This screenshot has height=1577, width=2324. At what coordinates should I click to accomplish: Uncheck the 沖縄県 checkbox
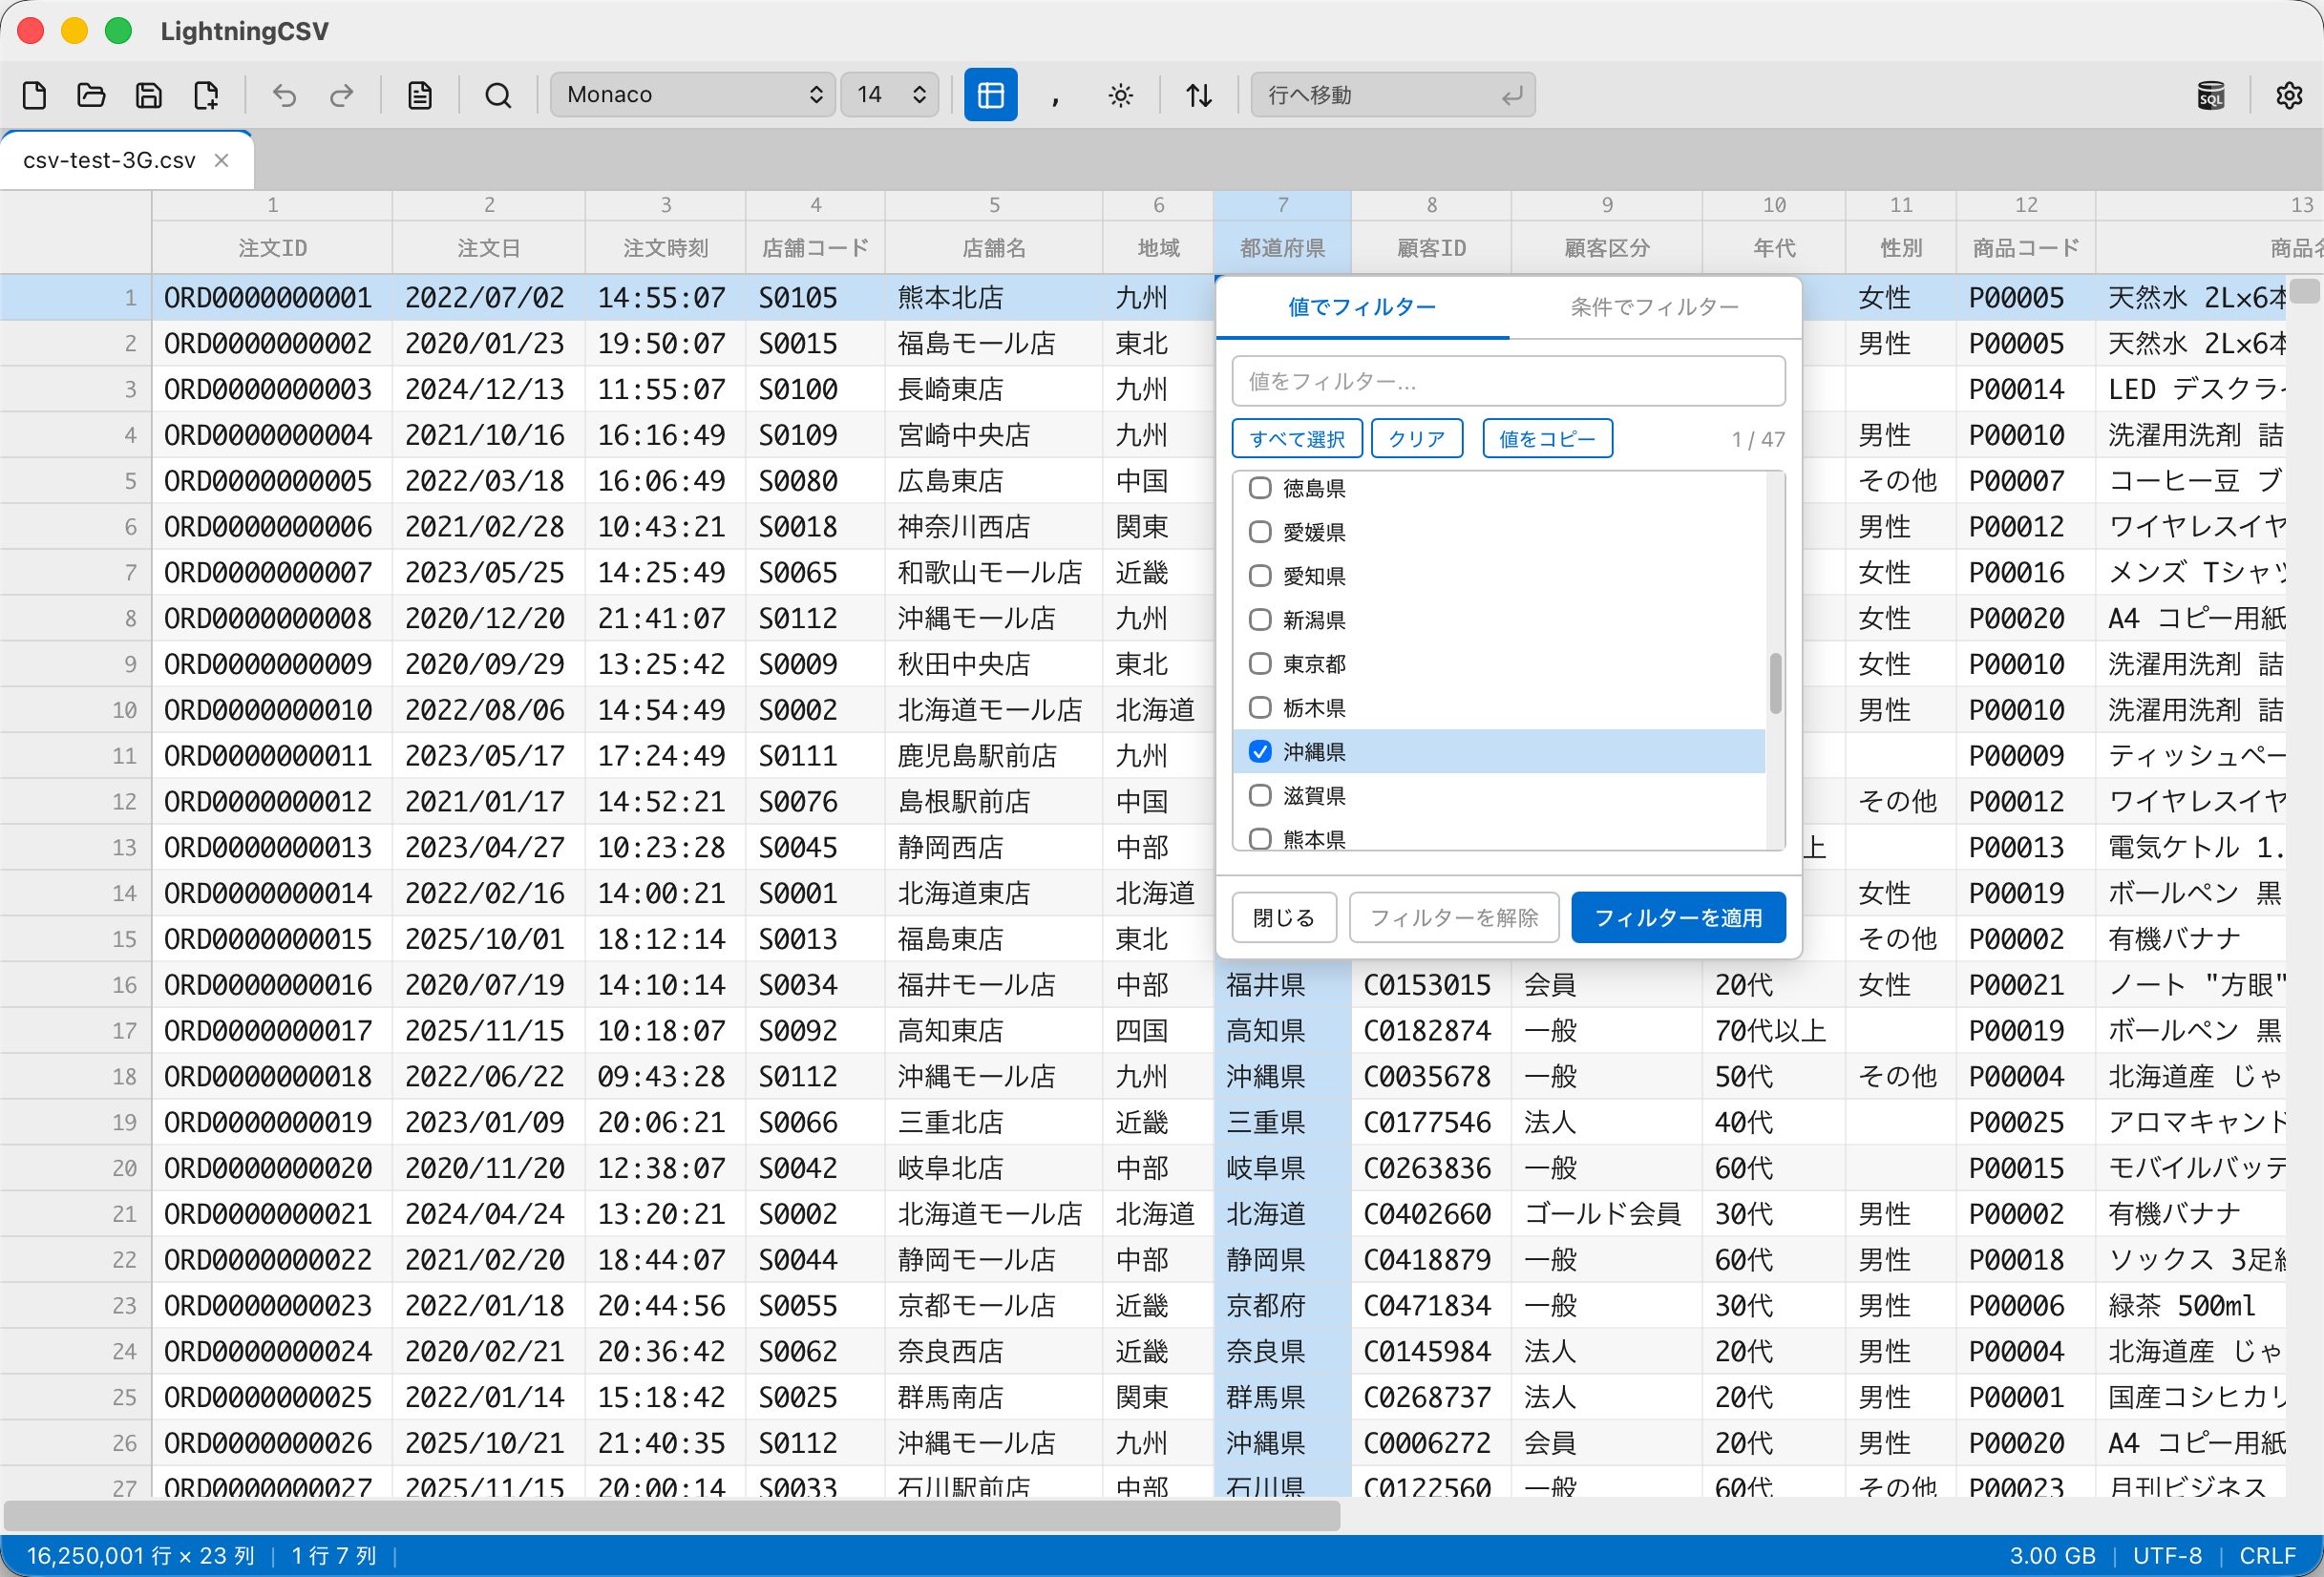[1260, 752]
